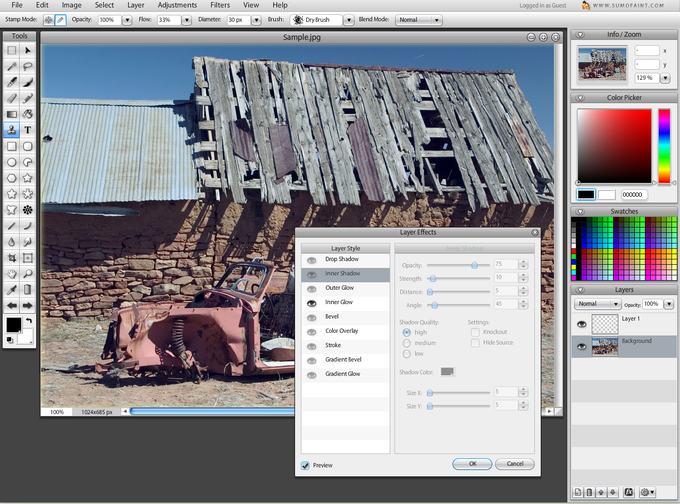Select the Smudge tool

pos(27,242)
